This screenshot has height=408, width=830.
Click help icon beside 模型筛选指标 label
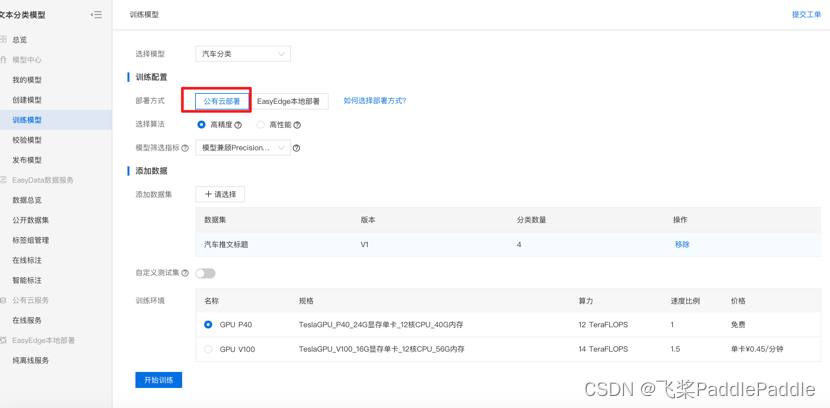185,149
